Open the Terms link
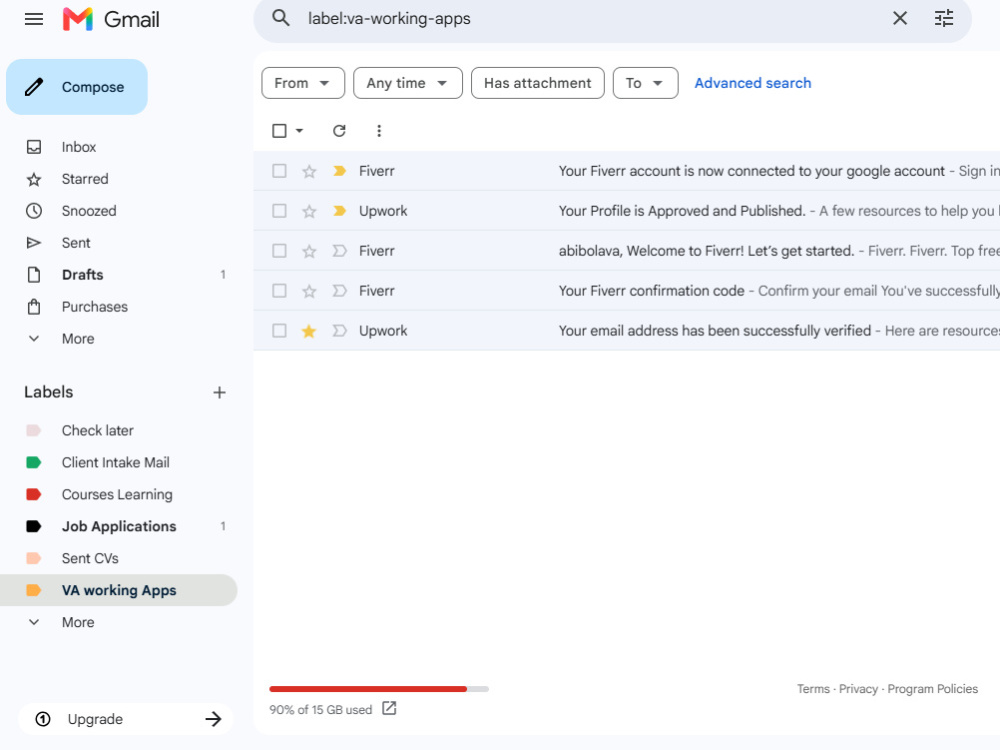This screenshot has height=750, width=1000. [813, 689]
